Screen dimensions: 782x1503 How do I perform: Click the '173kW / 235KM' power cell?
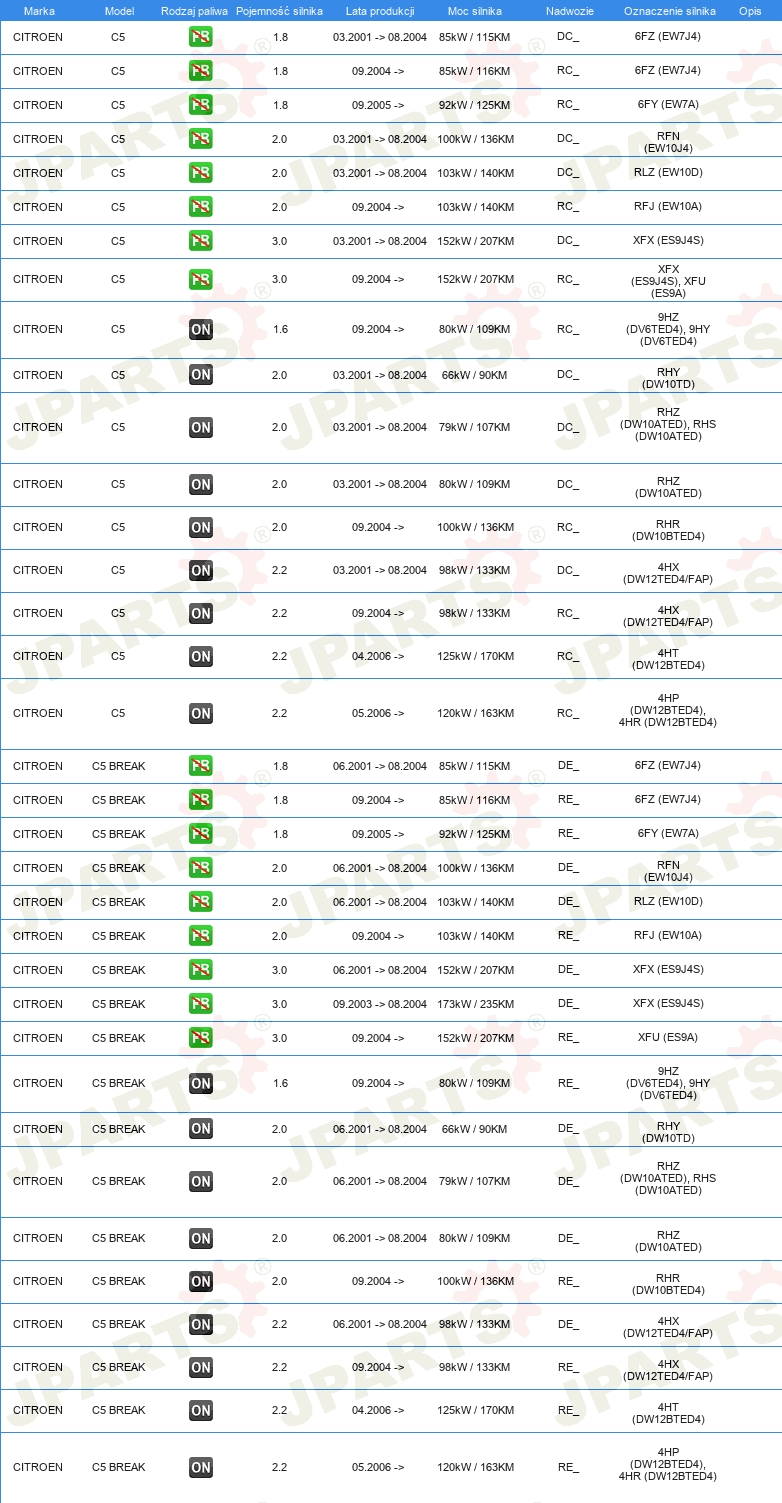[x=476, y=1004]
